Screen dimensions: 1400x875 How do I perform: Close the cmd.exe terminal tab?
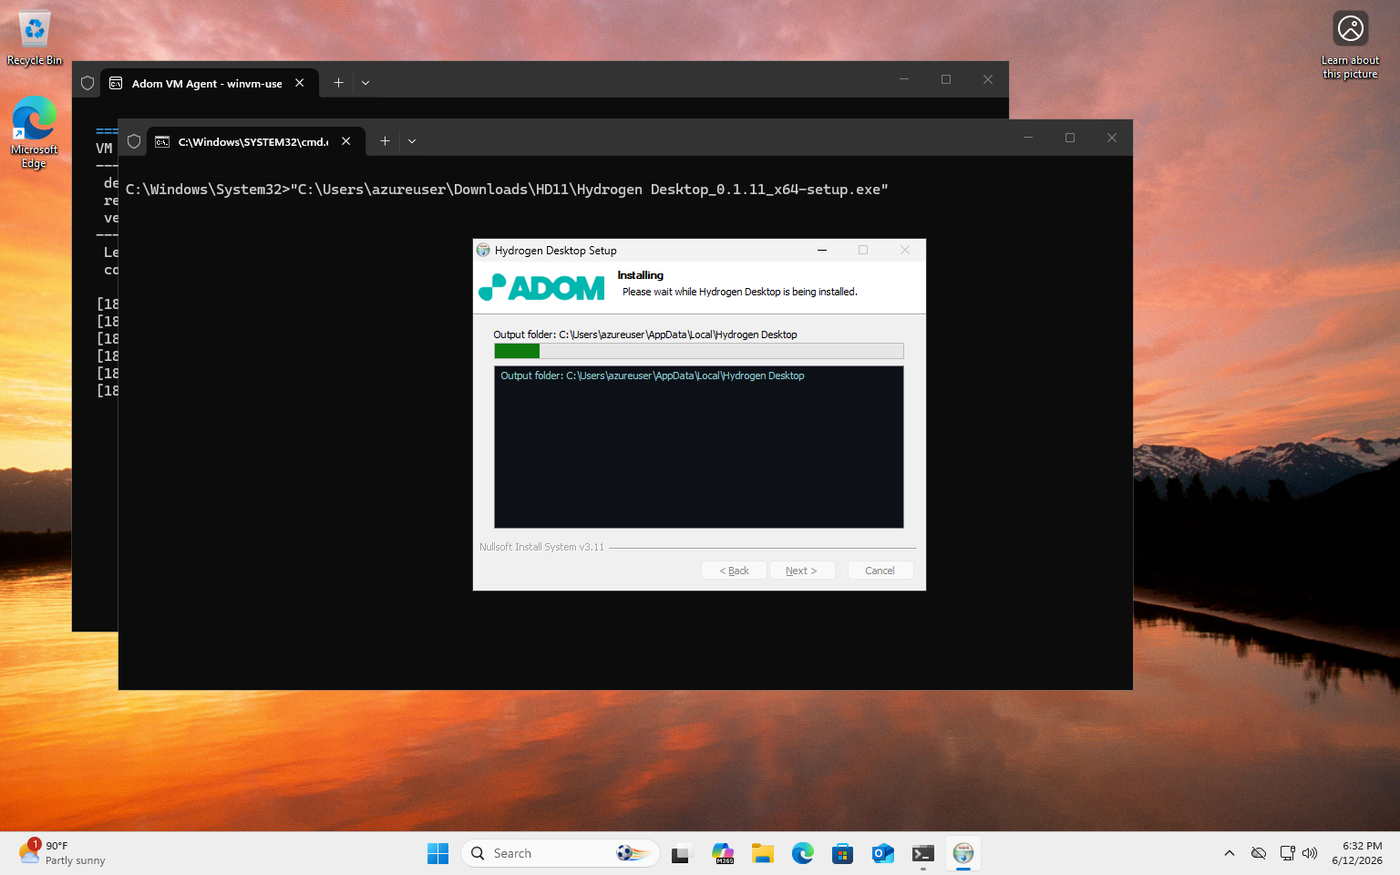346,141
